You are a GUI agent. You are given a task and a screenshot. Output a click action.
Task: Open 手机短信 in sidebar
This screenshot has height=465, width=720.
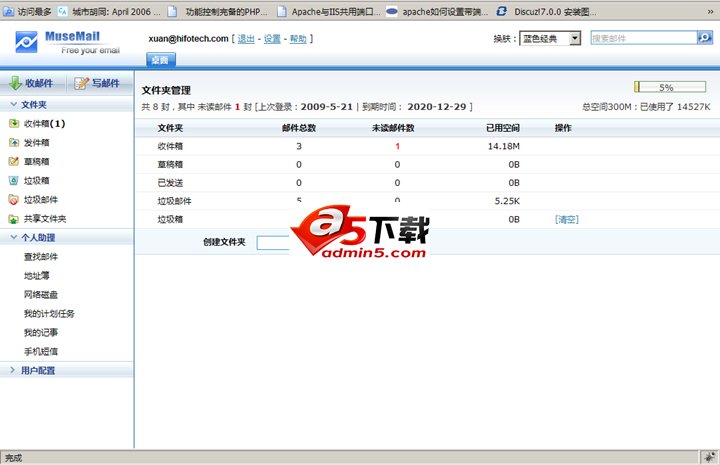coord(41,351)
